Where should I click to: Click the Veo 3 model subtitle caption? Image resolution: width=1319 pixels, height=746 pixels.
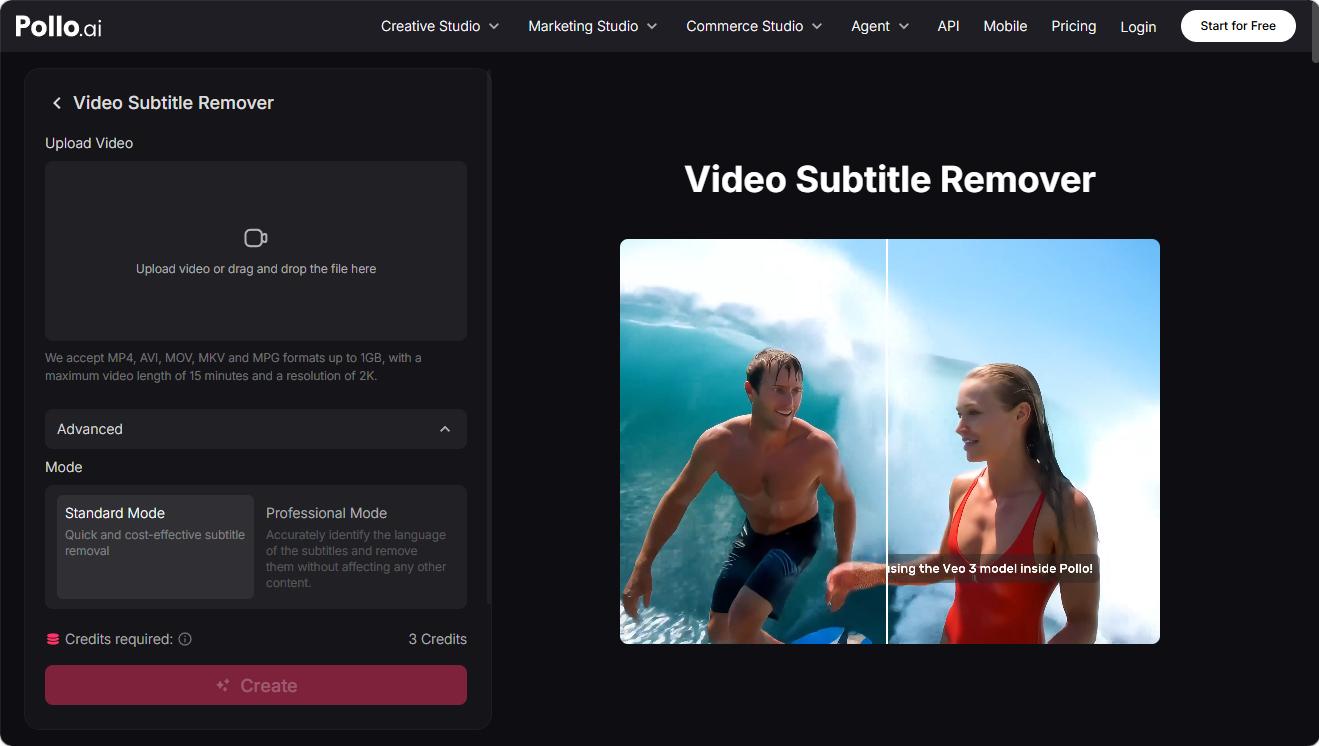click(x=993, y=569)
